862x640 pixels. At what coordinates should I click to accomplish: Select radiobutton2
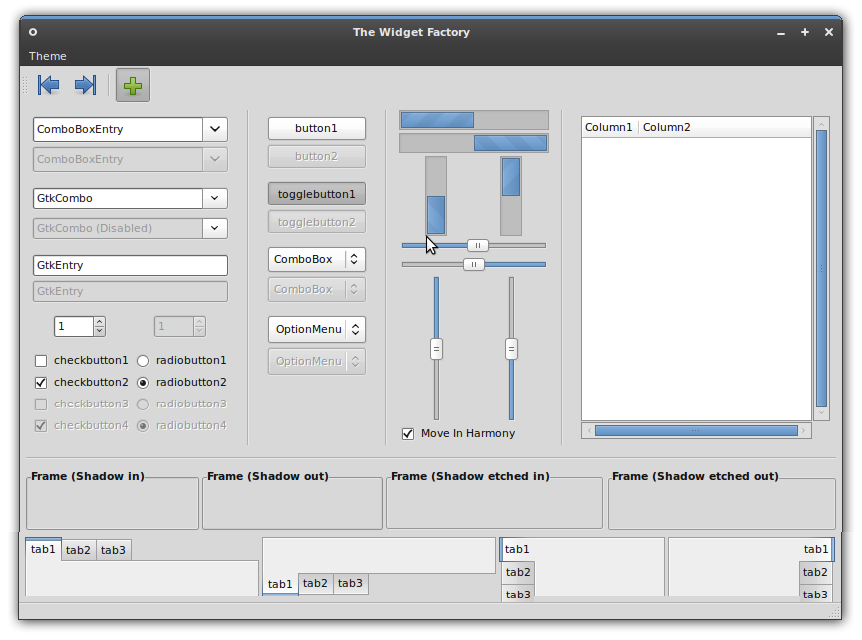click(143, 382)
